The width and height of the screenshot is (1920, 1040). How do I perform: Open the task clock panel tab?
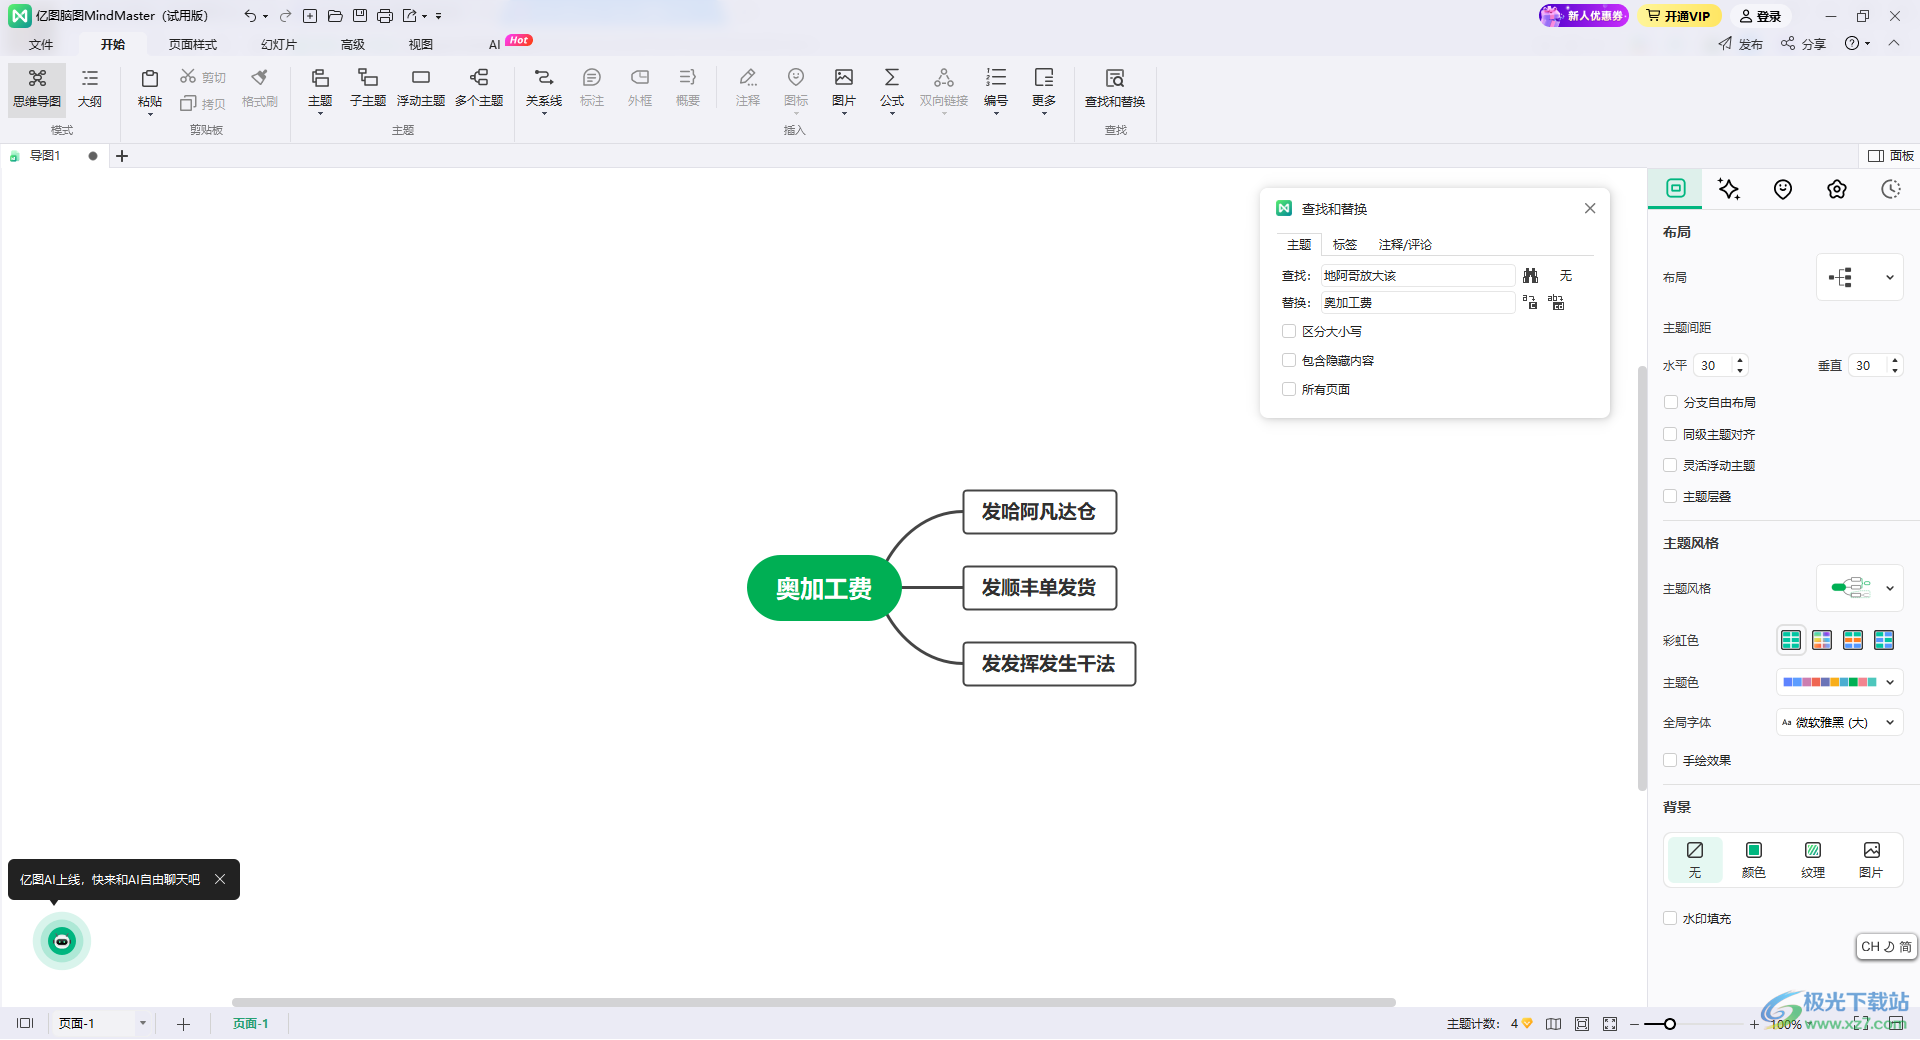click(x=1891, y=189)
